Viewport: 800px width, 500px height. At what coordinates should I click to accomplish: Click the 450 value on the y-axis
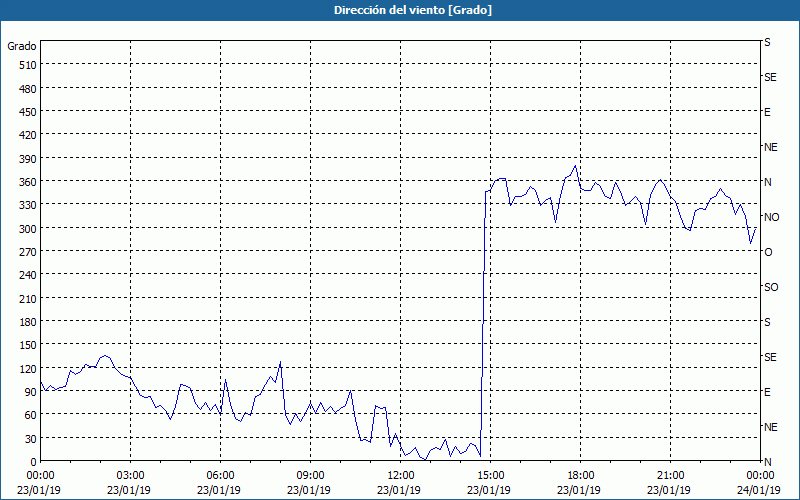click(28, 112)
